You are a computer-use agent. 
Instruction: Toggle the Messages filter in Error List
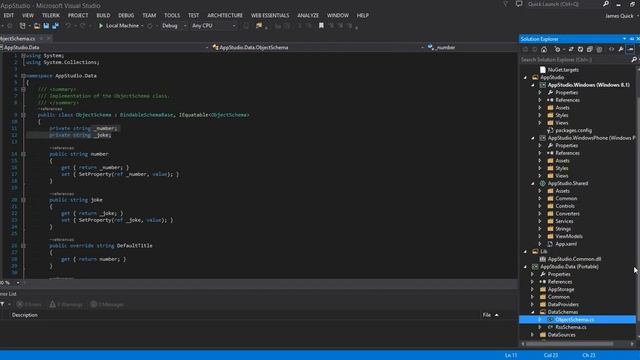107,304
